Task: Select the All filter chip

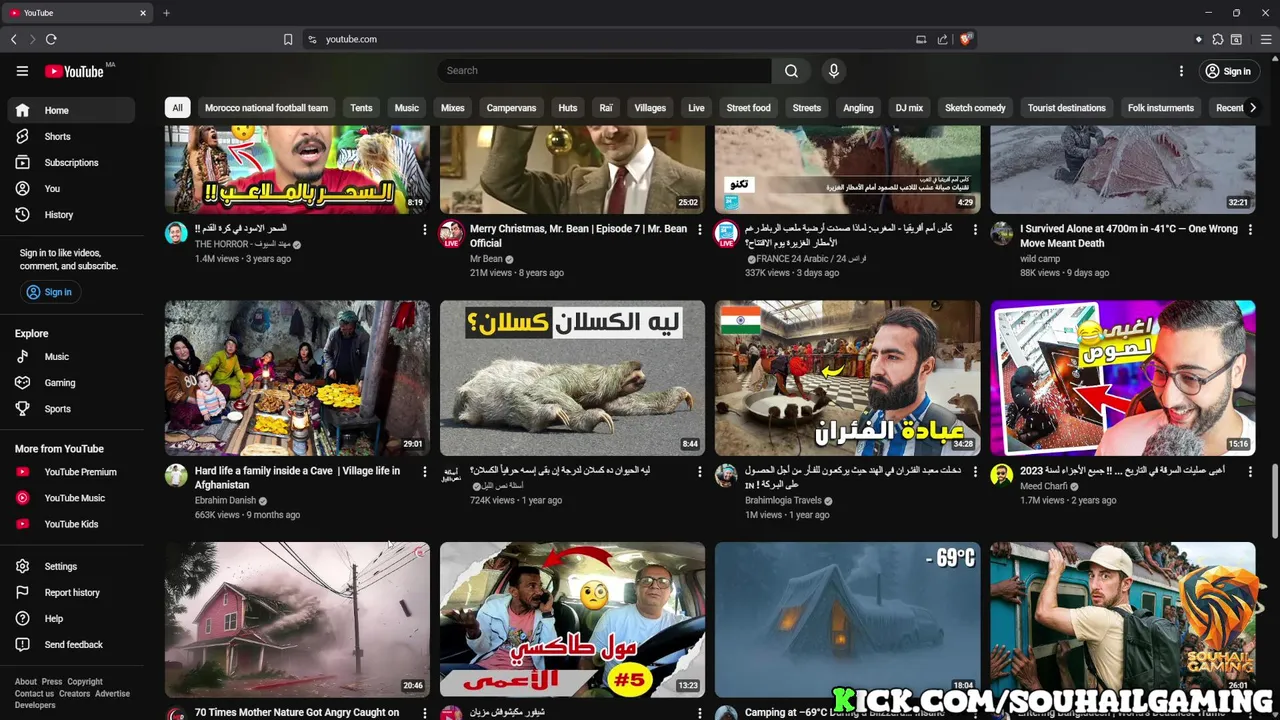Action: tap(177, 108)
